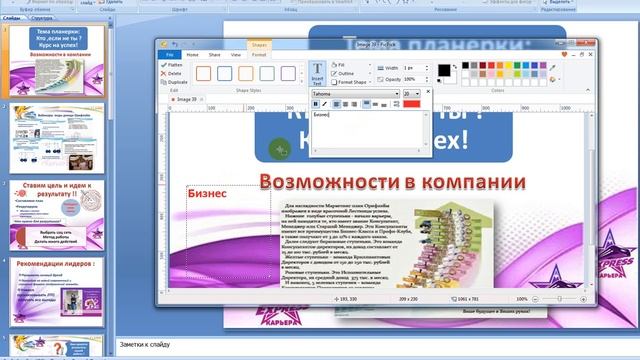Viewport: 640px width, 360px height.
Task: Switch to the Home ribbon tab
Action: click(x=192, y=55)
